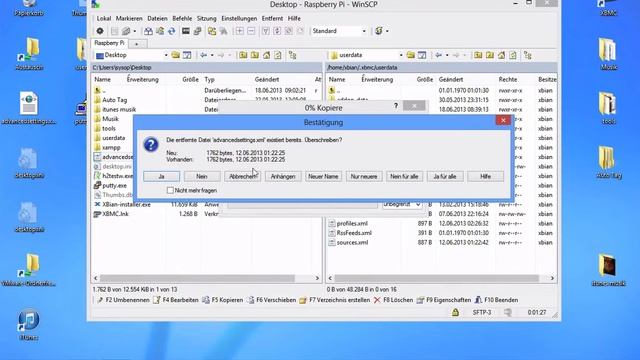Screen dimensions: 640x360
Task: Click the queue icon in main toolbar
Action: (126, 31)
